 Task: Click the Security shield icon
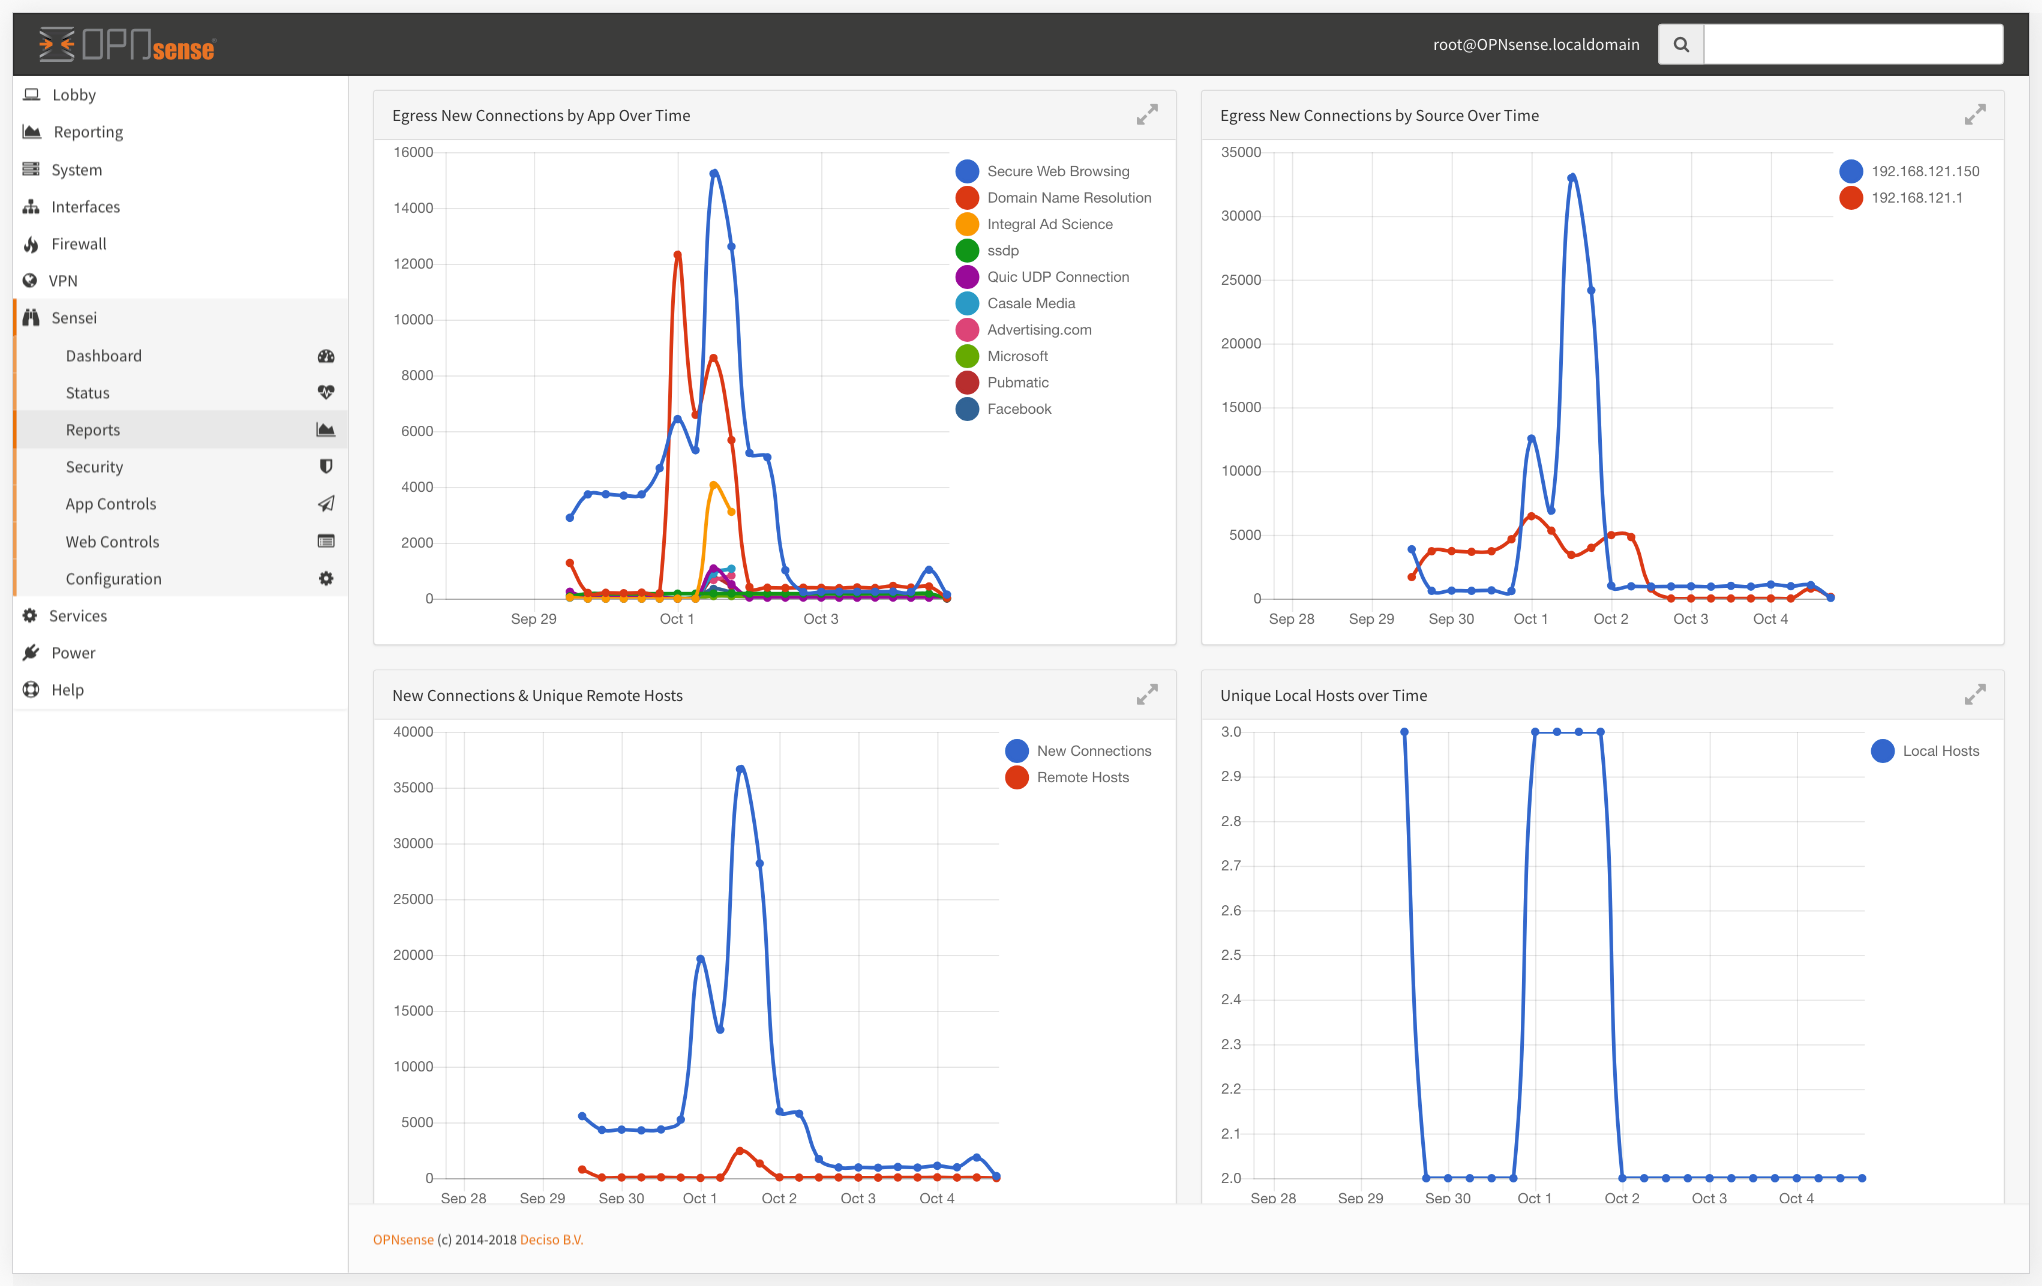[326, 467]
